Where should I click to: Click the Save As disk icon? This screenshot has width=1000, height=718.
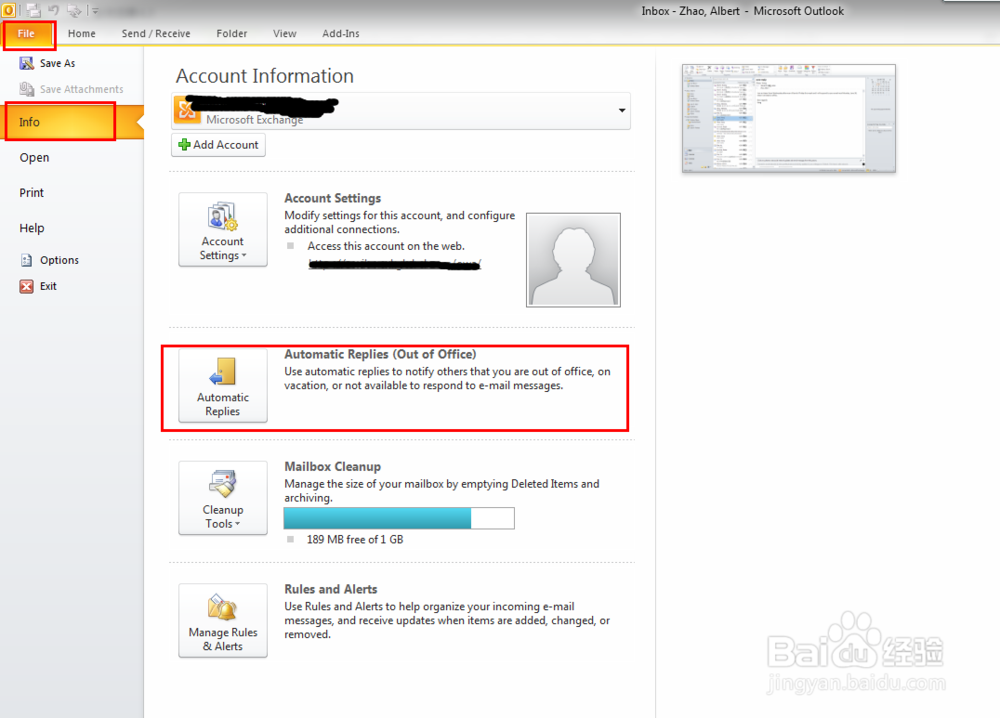point(26,63)
